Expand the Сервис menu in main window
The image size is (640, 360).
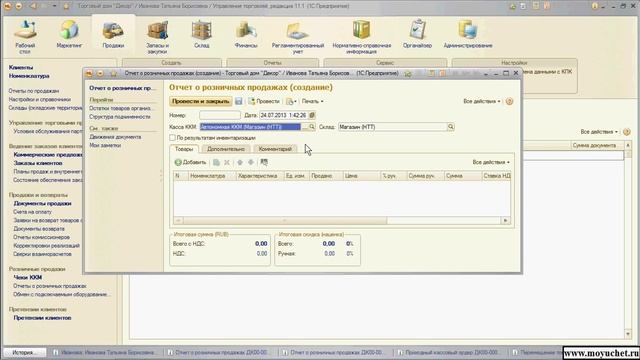click(x=385, y=63)
